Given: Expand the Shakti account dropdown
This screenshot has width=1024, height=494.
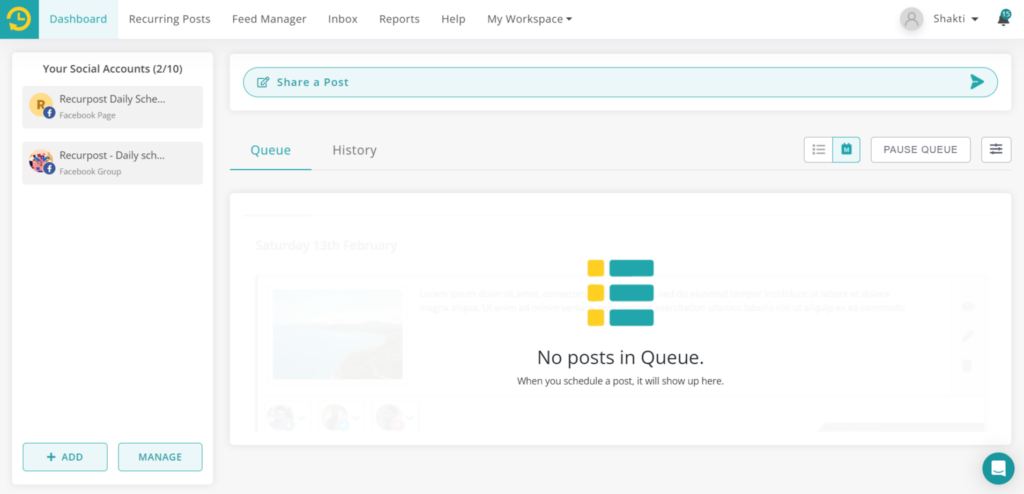Looking at the screenshot, I should coord(956,19).
